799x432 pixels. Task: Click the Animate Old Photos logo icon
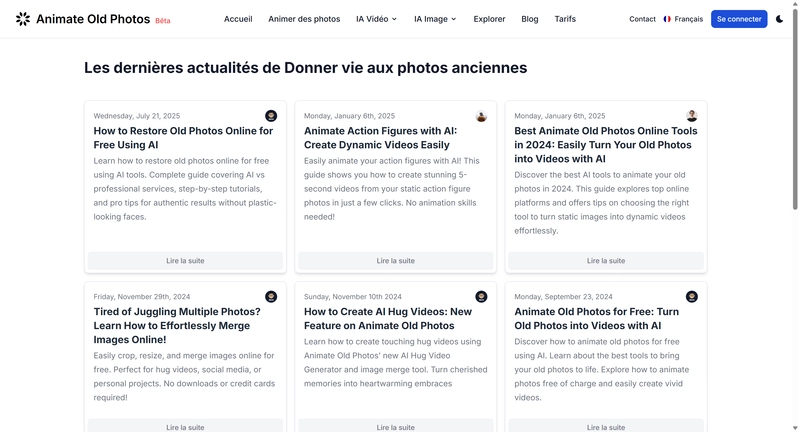coord(23,19)
